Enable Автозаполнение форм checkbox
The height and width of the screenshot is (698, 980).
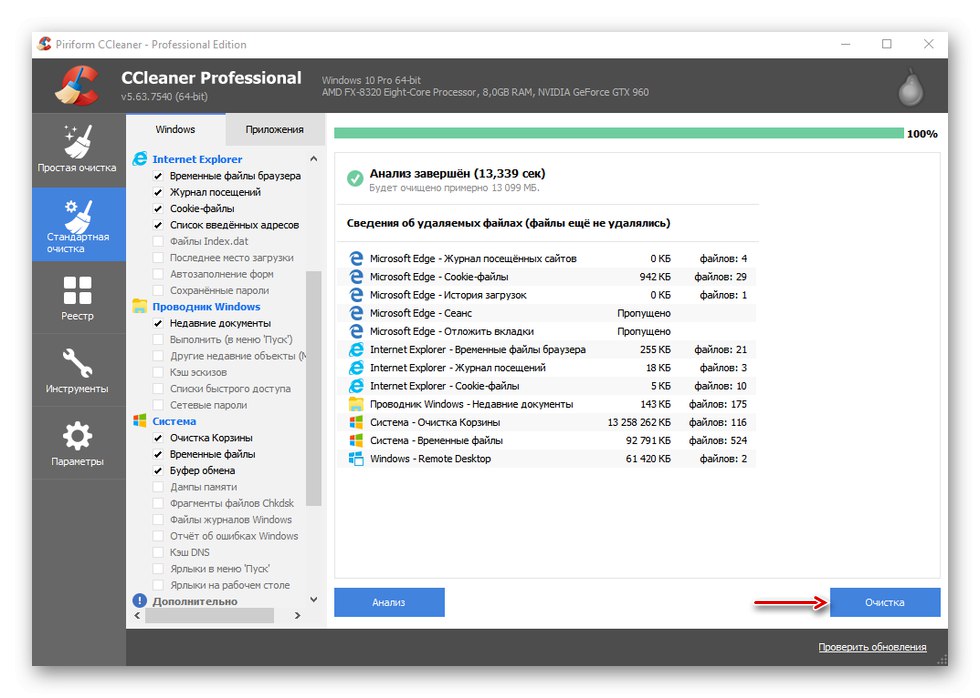(158, 274)
